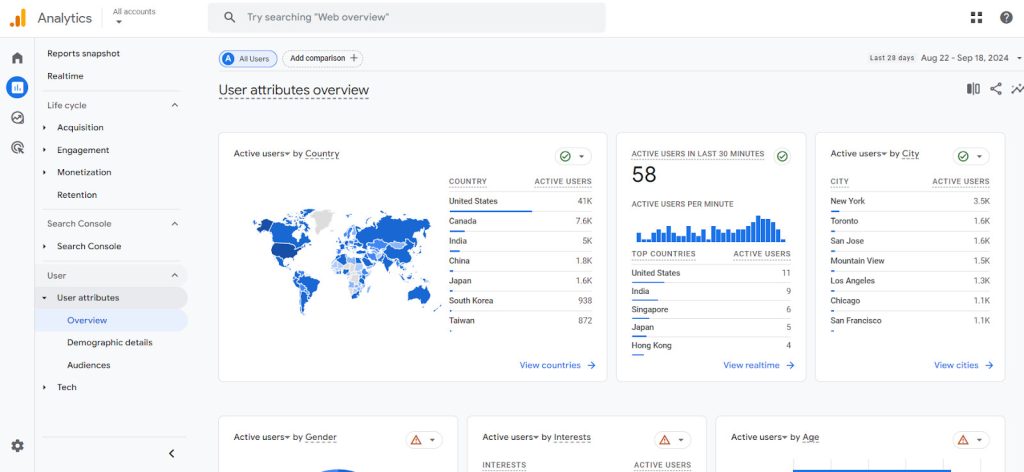Collapse the navigation with the chevron arrow

(172, 453)
